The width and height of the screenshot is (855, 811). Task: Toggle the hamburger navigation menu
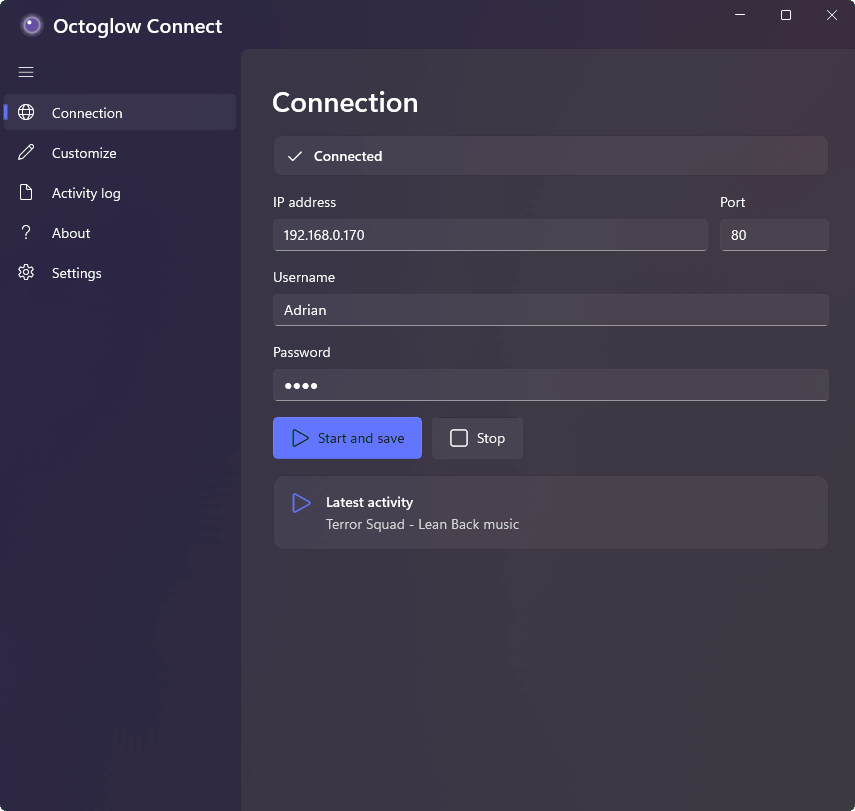[26, 72]
